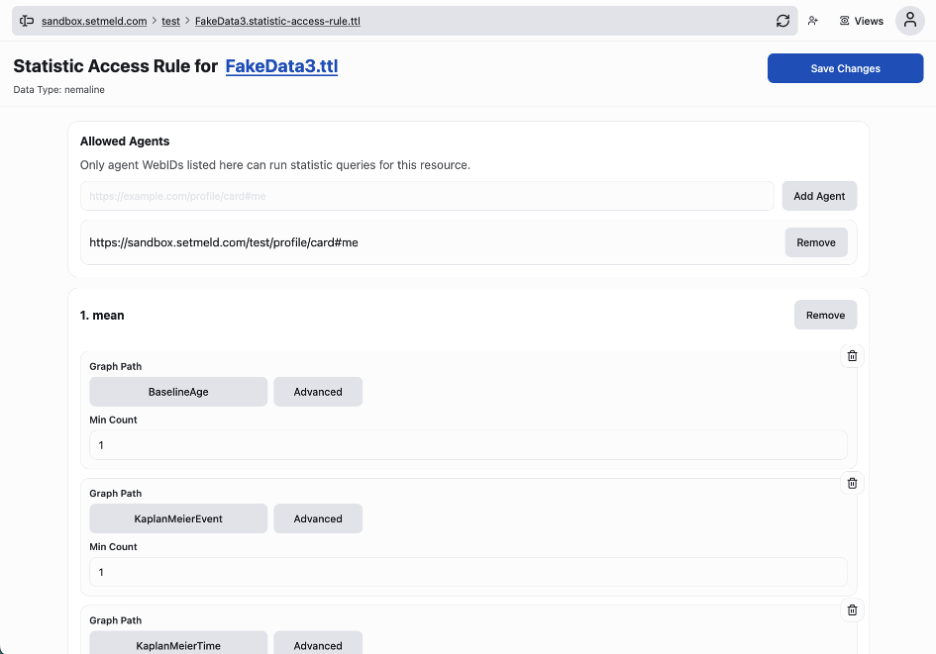Navigate to the test breadcrumb folder
This screenshot has width=936, height=654.
171,21
